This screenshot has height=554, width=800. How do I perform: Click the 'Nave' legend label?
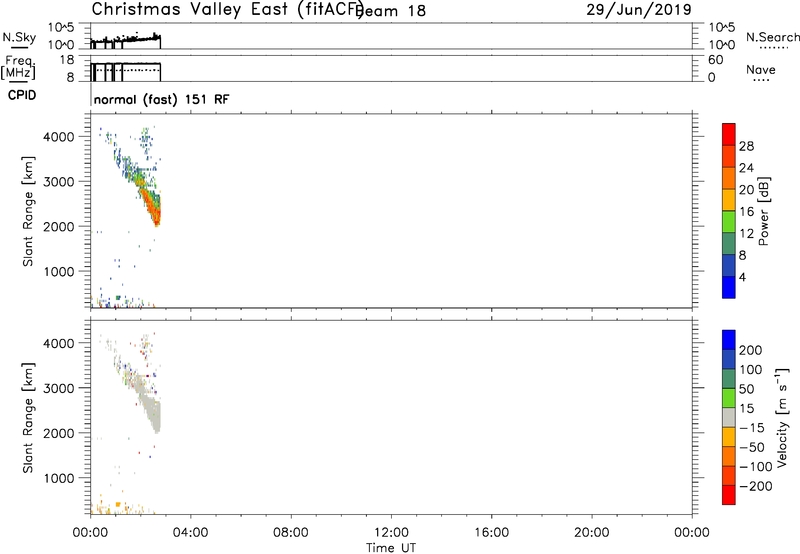[761, 70]
